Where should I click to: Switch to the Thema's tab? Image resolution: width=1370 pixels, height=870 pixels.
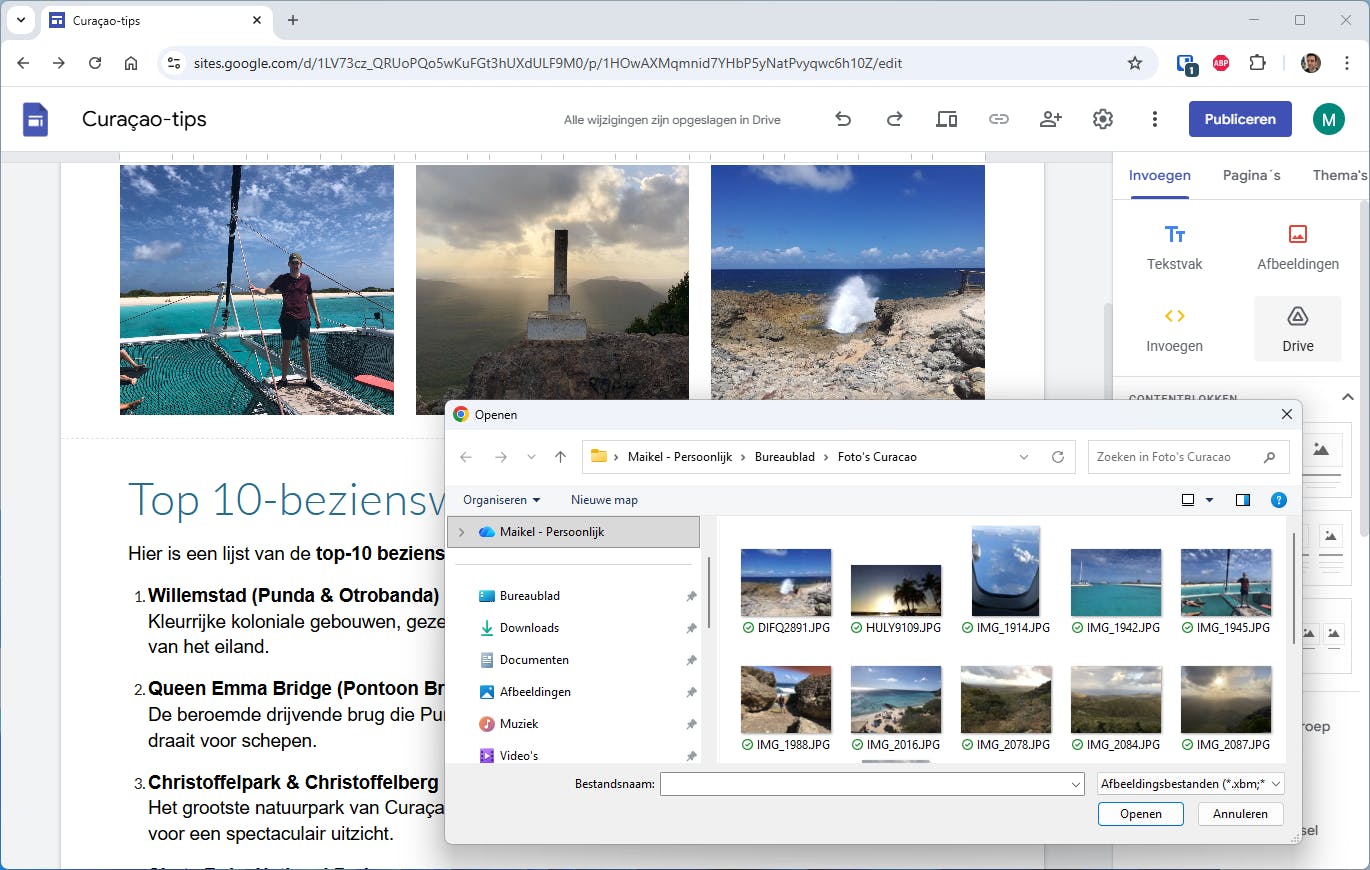click(1339, 175)
